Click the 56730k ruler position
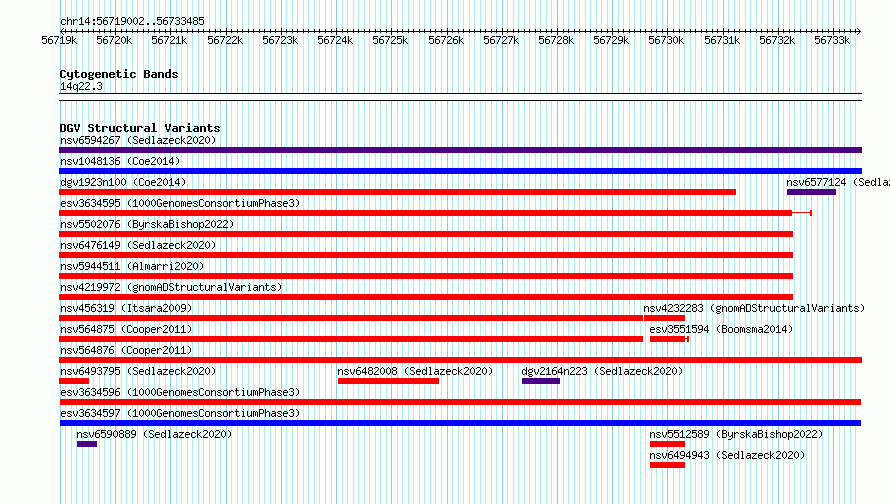890x504 pixels. pos(666,40)
